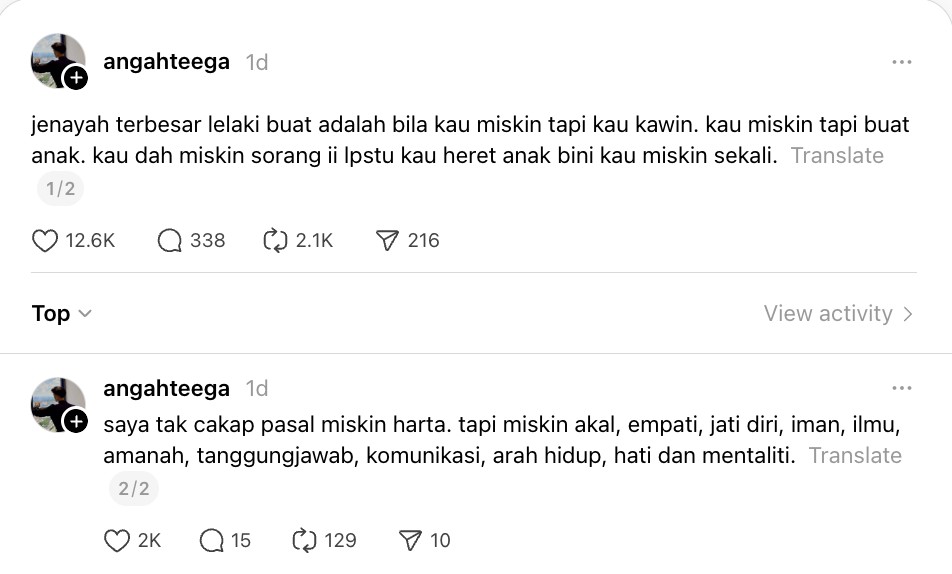Repost the reply with 129 reposts
The height and width of the screenshot is (574, 952).
coord(303,541)
